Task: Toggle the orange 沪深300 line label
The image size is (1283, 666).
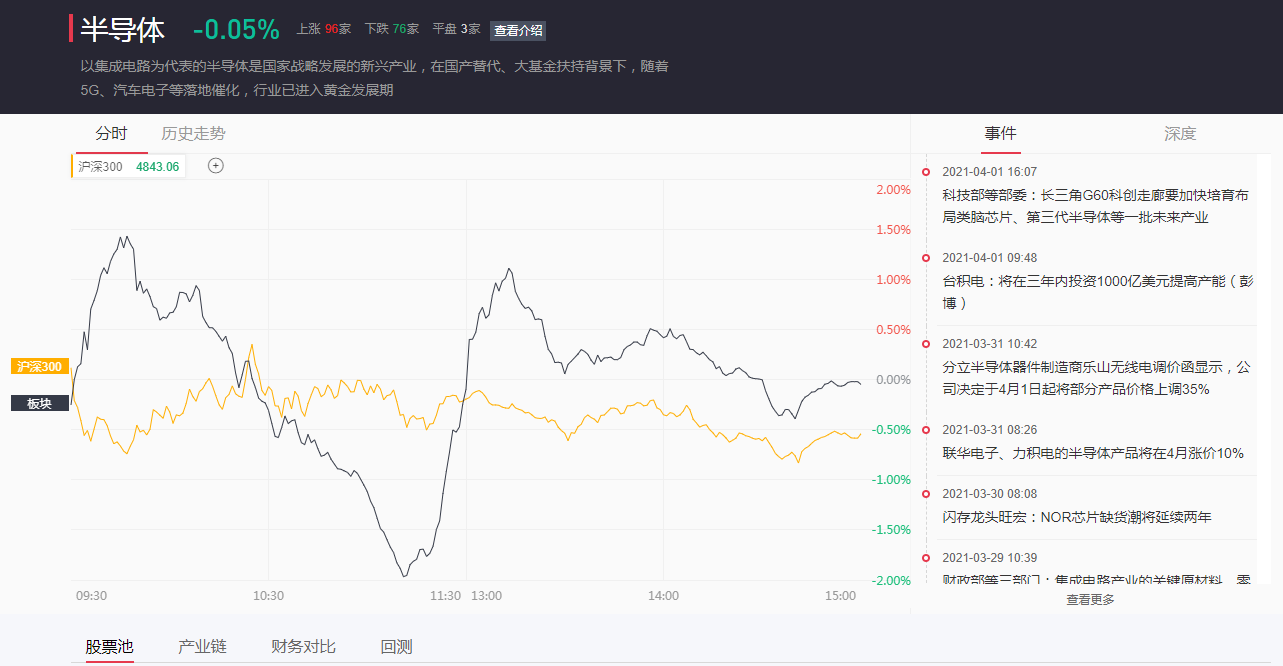Action: pos(40,367)
